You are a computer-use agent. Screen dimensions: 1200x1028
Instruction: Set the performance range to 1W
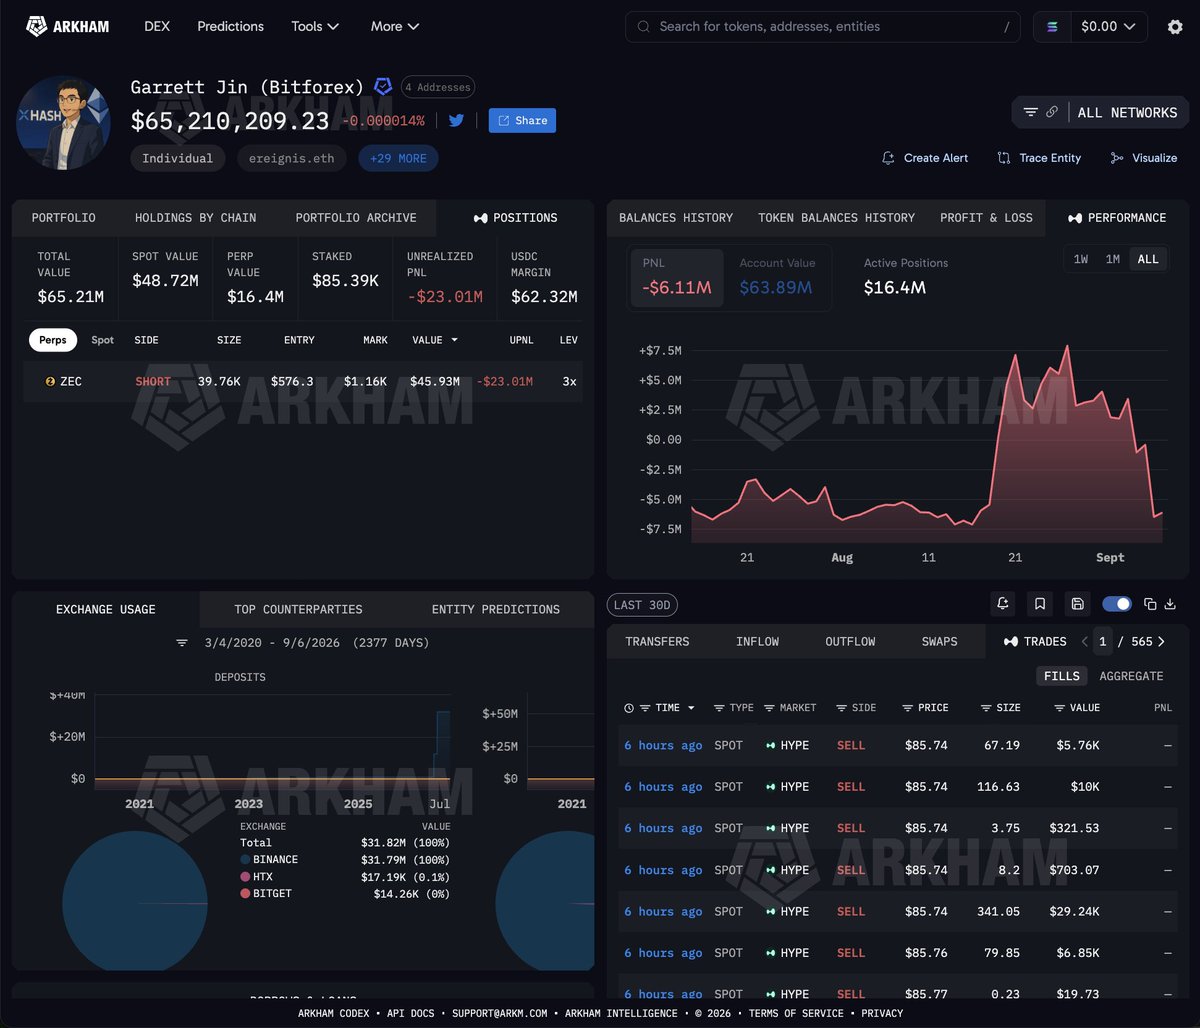coord(1081,259)
